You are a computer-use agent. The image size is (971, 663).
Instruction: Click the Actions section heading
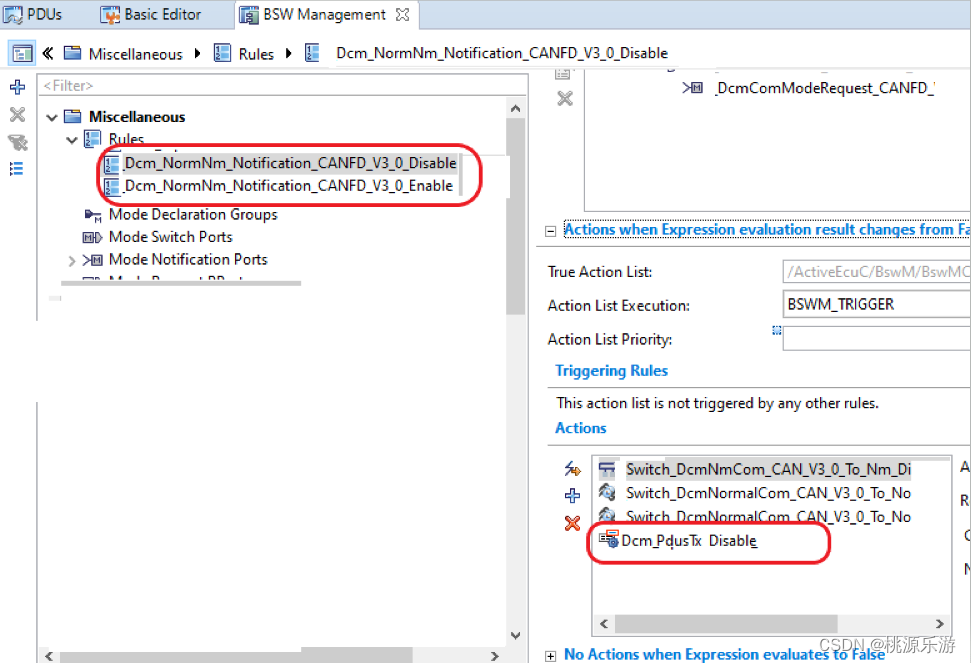tap(580, 428)
